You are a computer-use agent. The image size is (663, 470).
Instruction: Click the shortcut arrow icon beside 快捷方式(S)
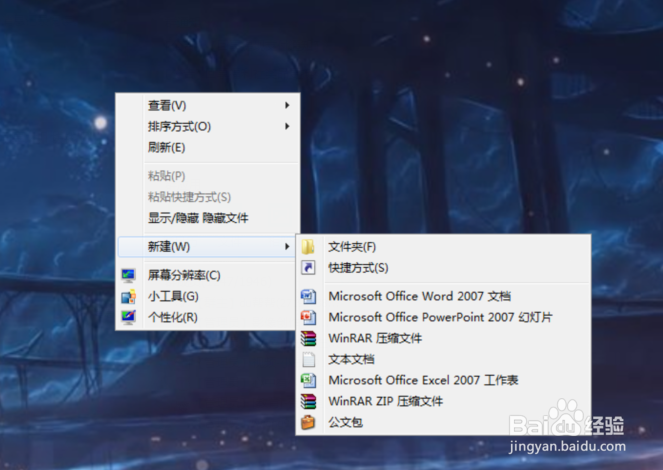pyautogui.click(x=308, y=268)
